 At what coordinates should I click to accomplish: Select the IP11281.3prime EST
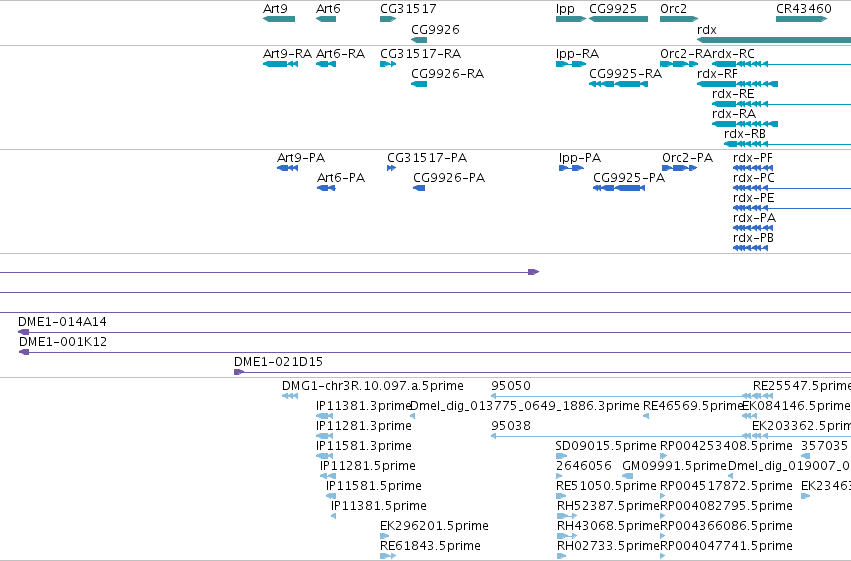tap(325, 436)
